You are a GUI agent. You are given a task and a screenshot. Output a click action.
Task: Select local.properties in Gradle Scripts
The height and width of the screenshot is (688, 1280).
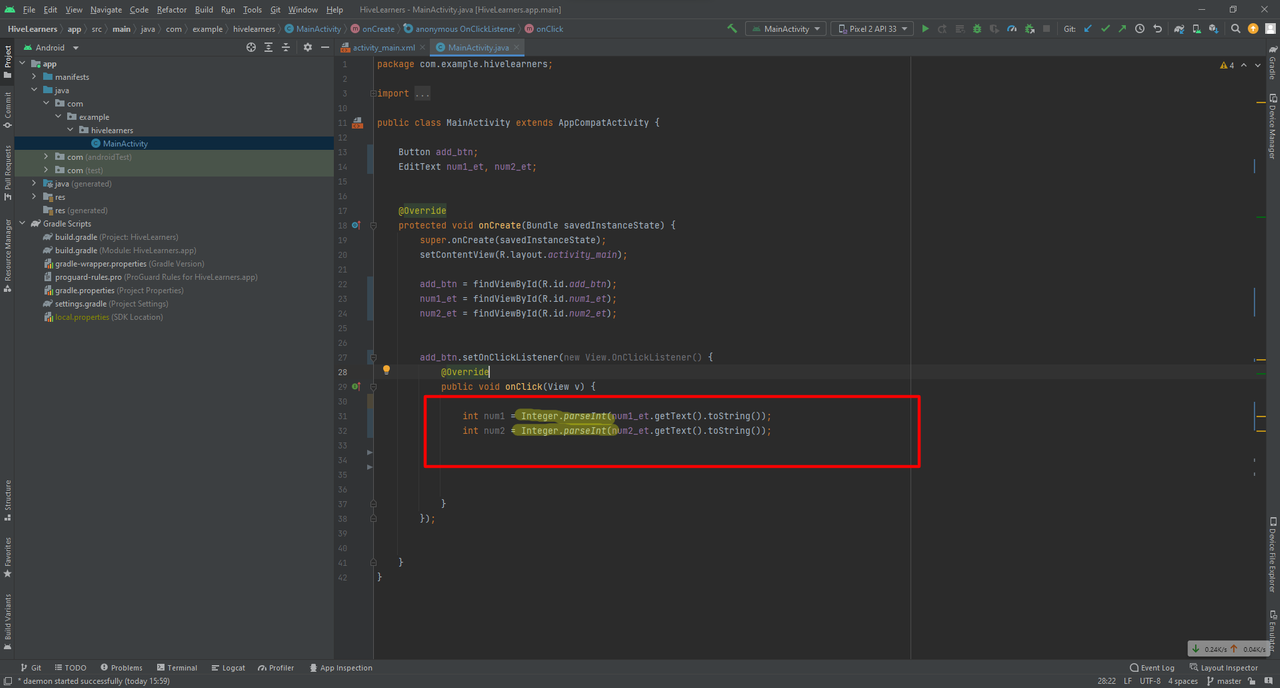point(102,317)
